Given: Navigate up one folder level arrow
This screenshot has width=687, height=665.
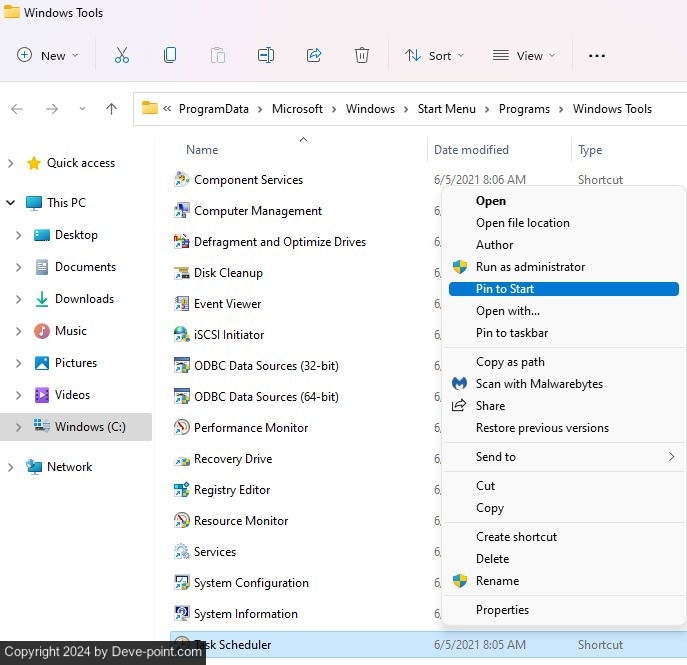Looking at the screenshot, I should click(111, 109).
